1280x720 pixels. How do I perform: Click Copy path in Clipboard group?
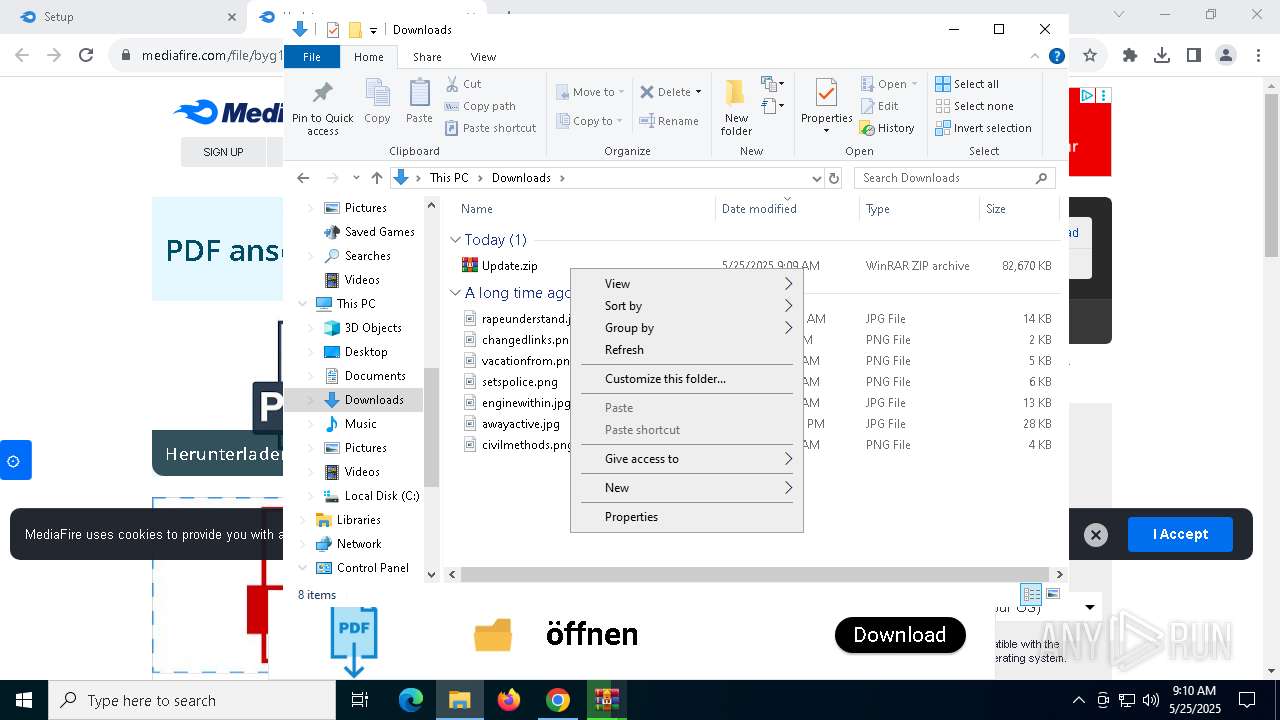(480, 106)
